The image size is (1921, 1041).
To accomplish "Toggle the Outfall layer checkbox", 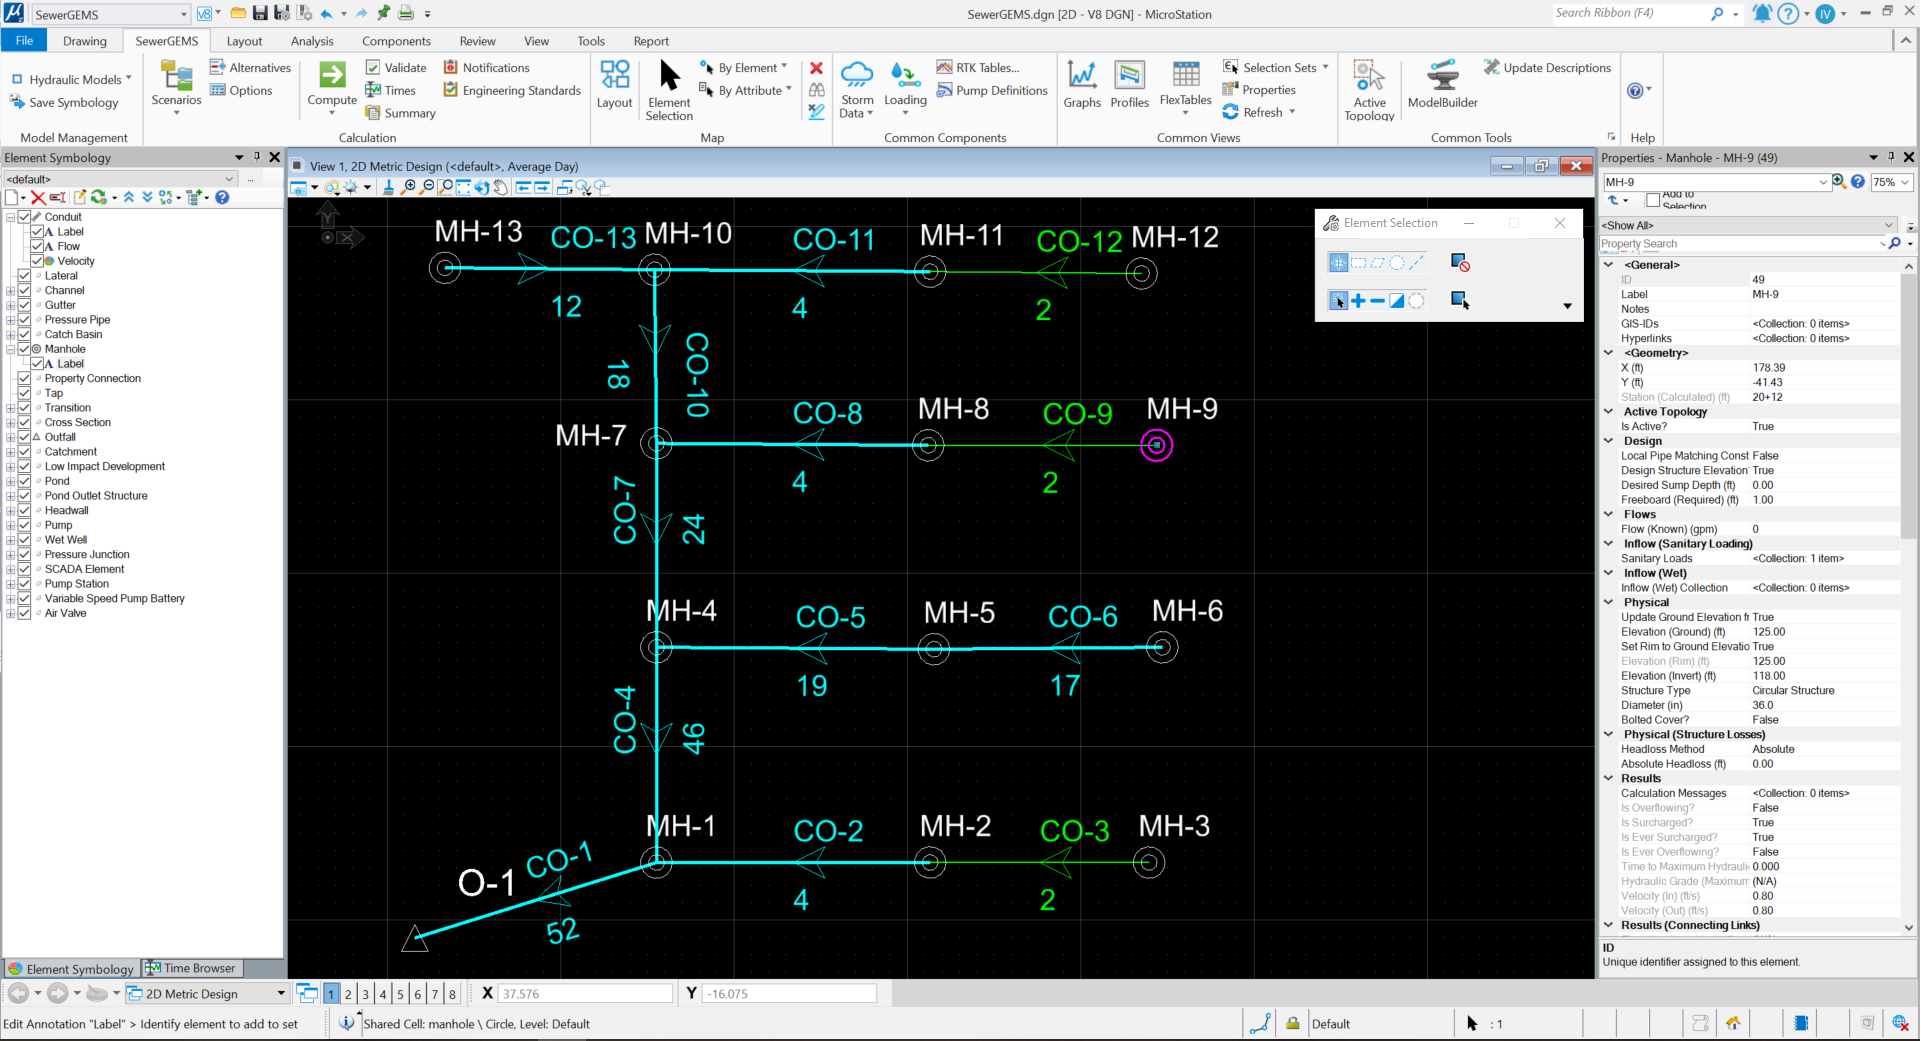I will coord(25,437).
